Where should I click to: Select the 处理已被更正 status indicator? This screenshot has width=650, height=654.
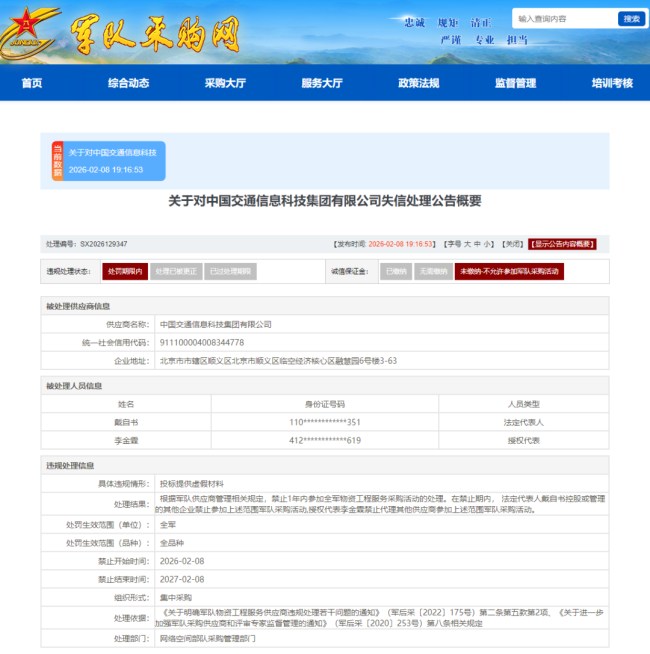(177, 271)
